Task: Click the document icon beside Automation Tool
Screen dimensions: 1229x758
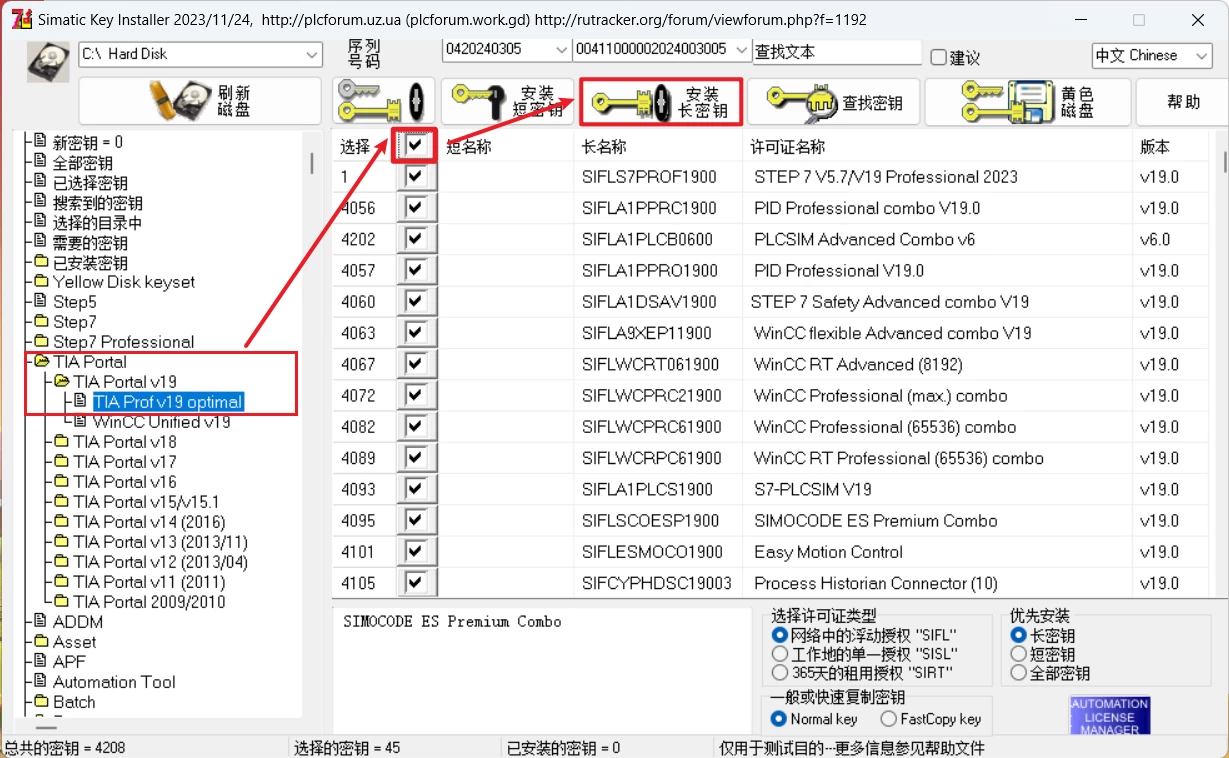Action: click(40, 682)
